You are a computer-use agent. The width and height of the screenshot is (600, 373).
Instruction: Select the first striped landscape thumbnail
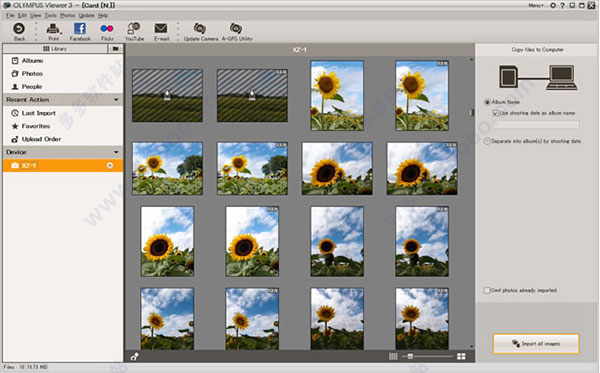click(x=168, y=96)
